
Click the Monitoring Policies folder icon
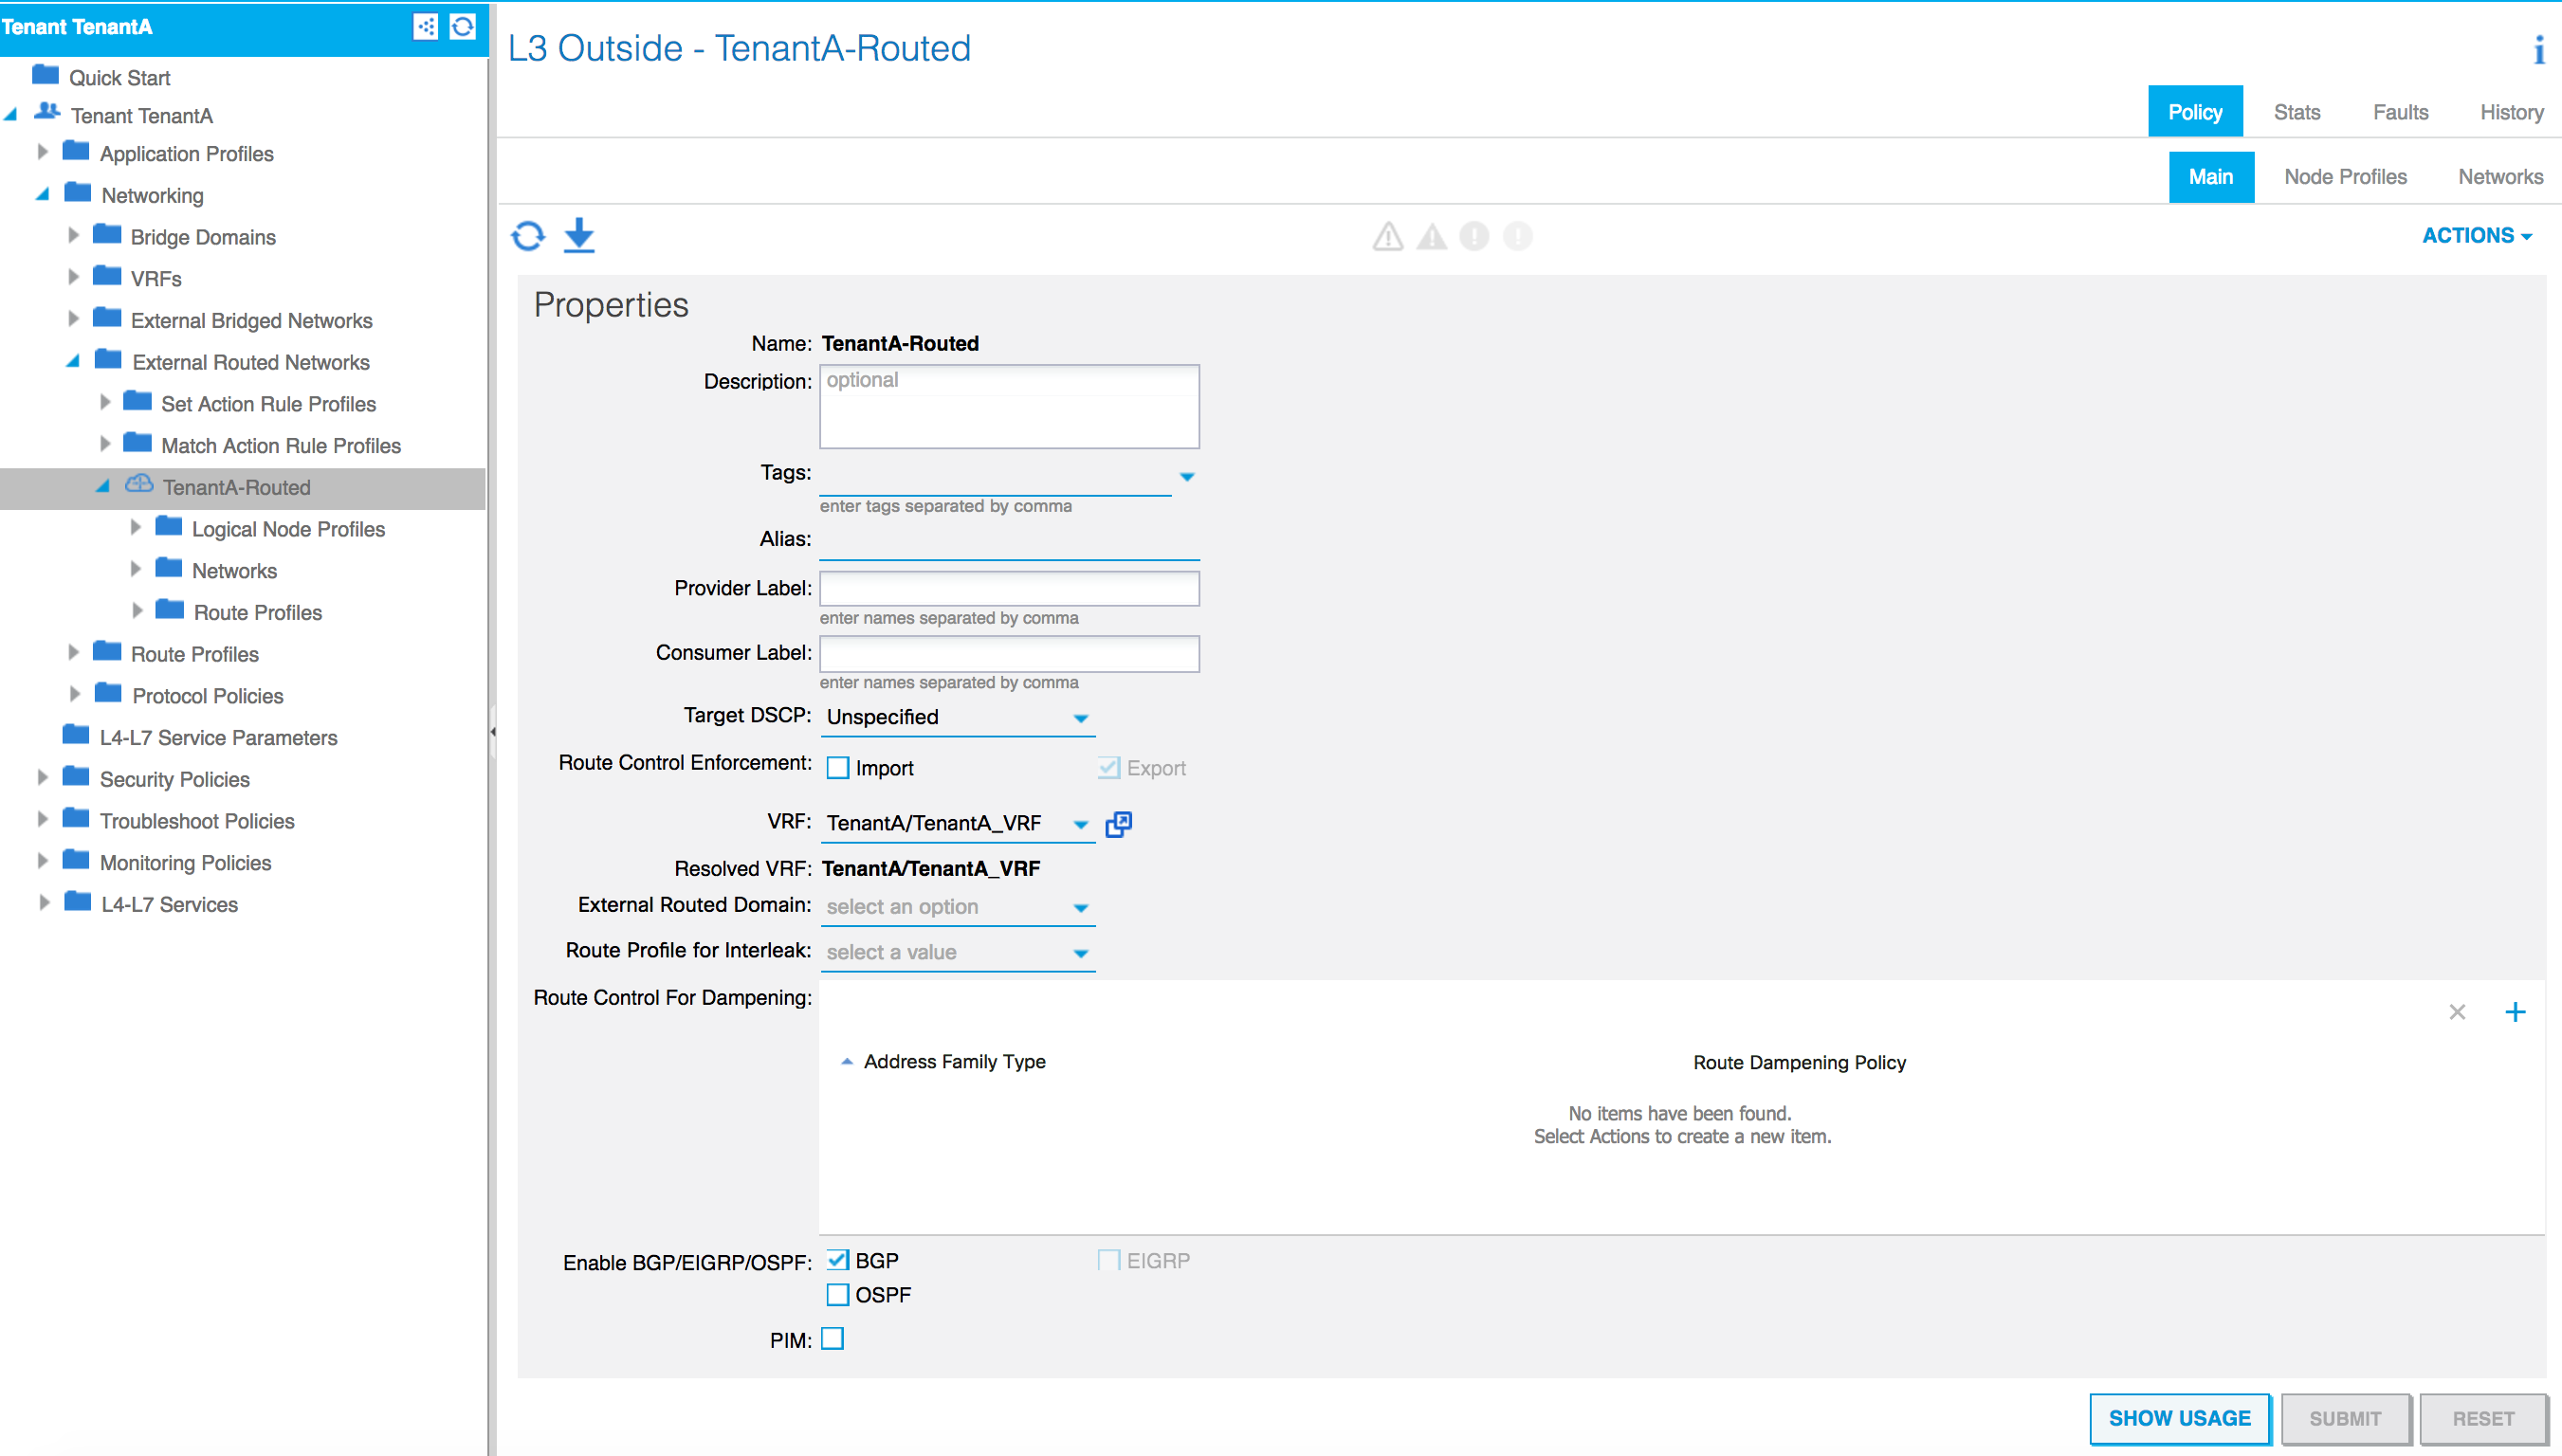tap(76, 860)
